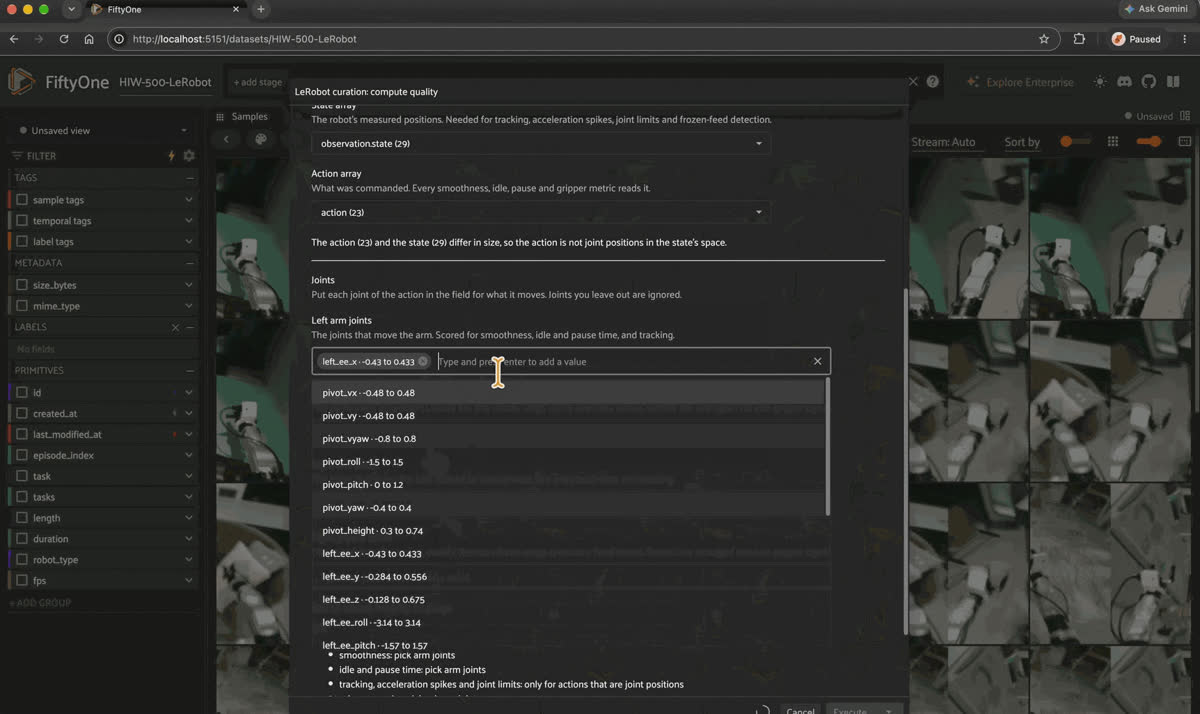Click the back arrow below Samples
Image resolution: width=1200 pixels, height=714 pixels.
(227, 140)
